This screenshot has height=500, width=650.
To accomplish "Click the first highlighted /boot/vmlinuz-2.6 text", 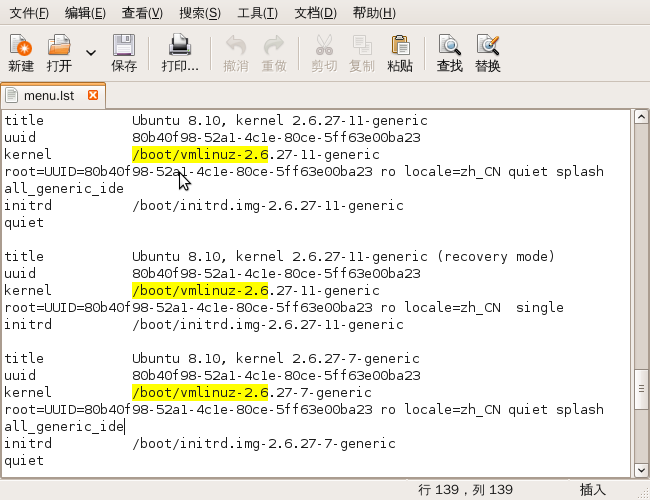I will [200, 154].
